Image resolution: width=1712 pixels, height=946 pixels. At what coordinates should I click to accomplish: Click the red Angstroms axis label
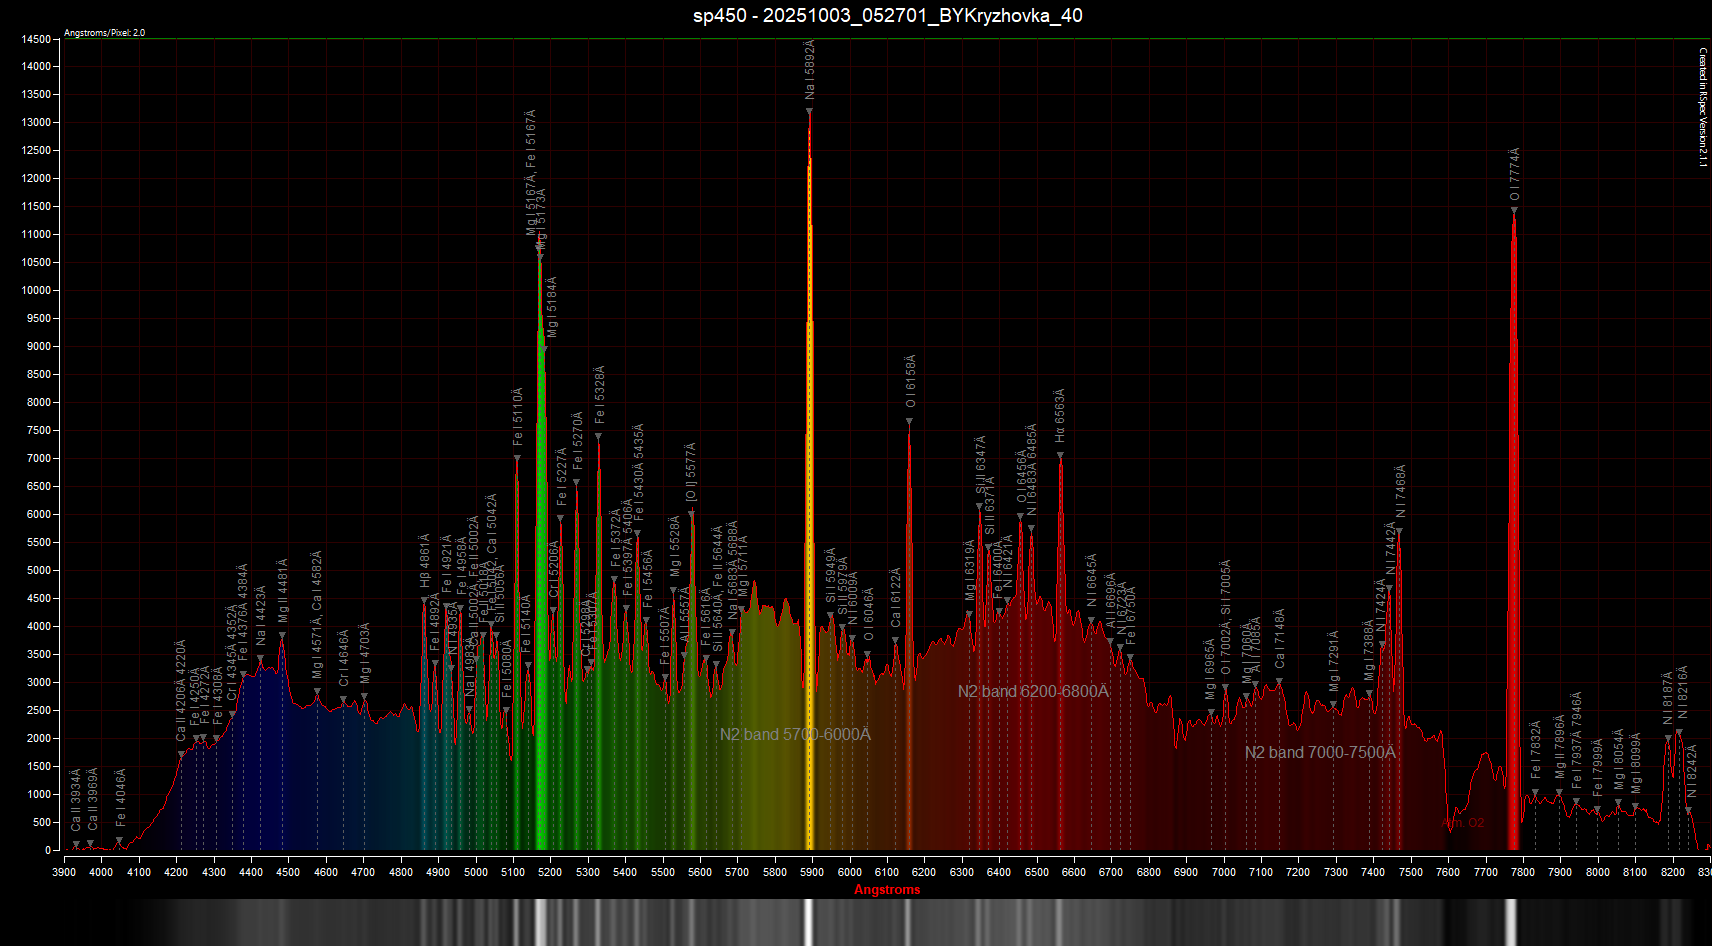[886, 890]
